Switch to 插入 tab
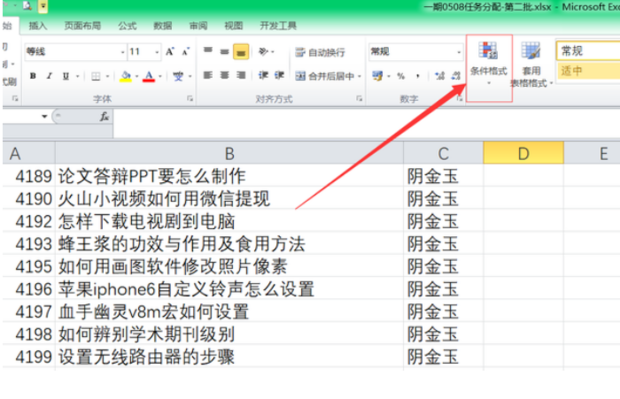620x399 pixels. 38,26
